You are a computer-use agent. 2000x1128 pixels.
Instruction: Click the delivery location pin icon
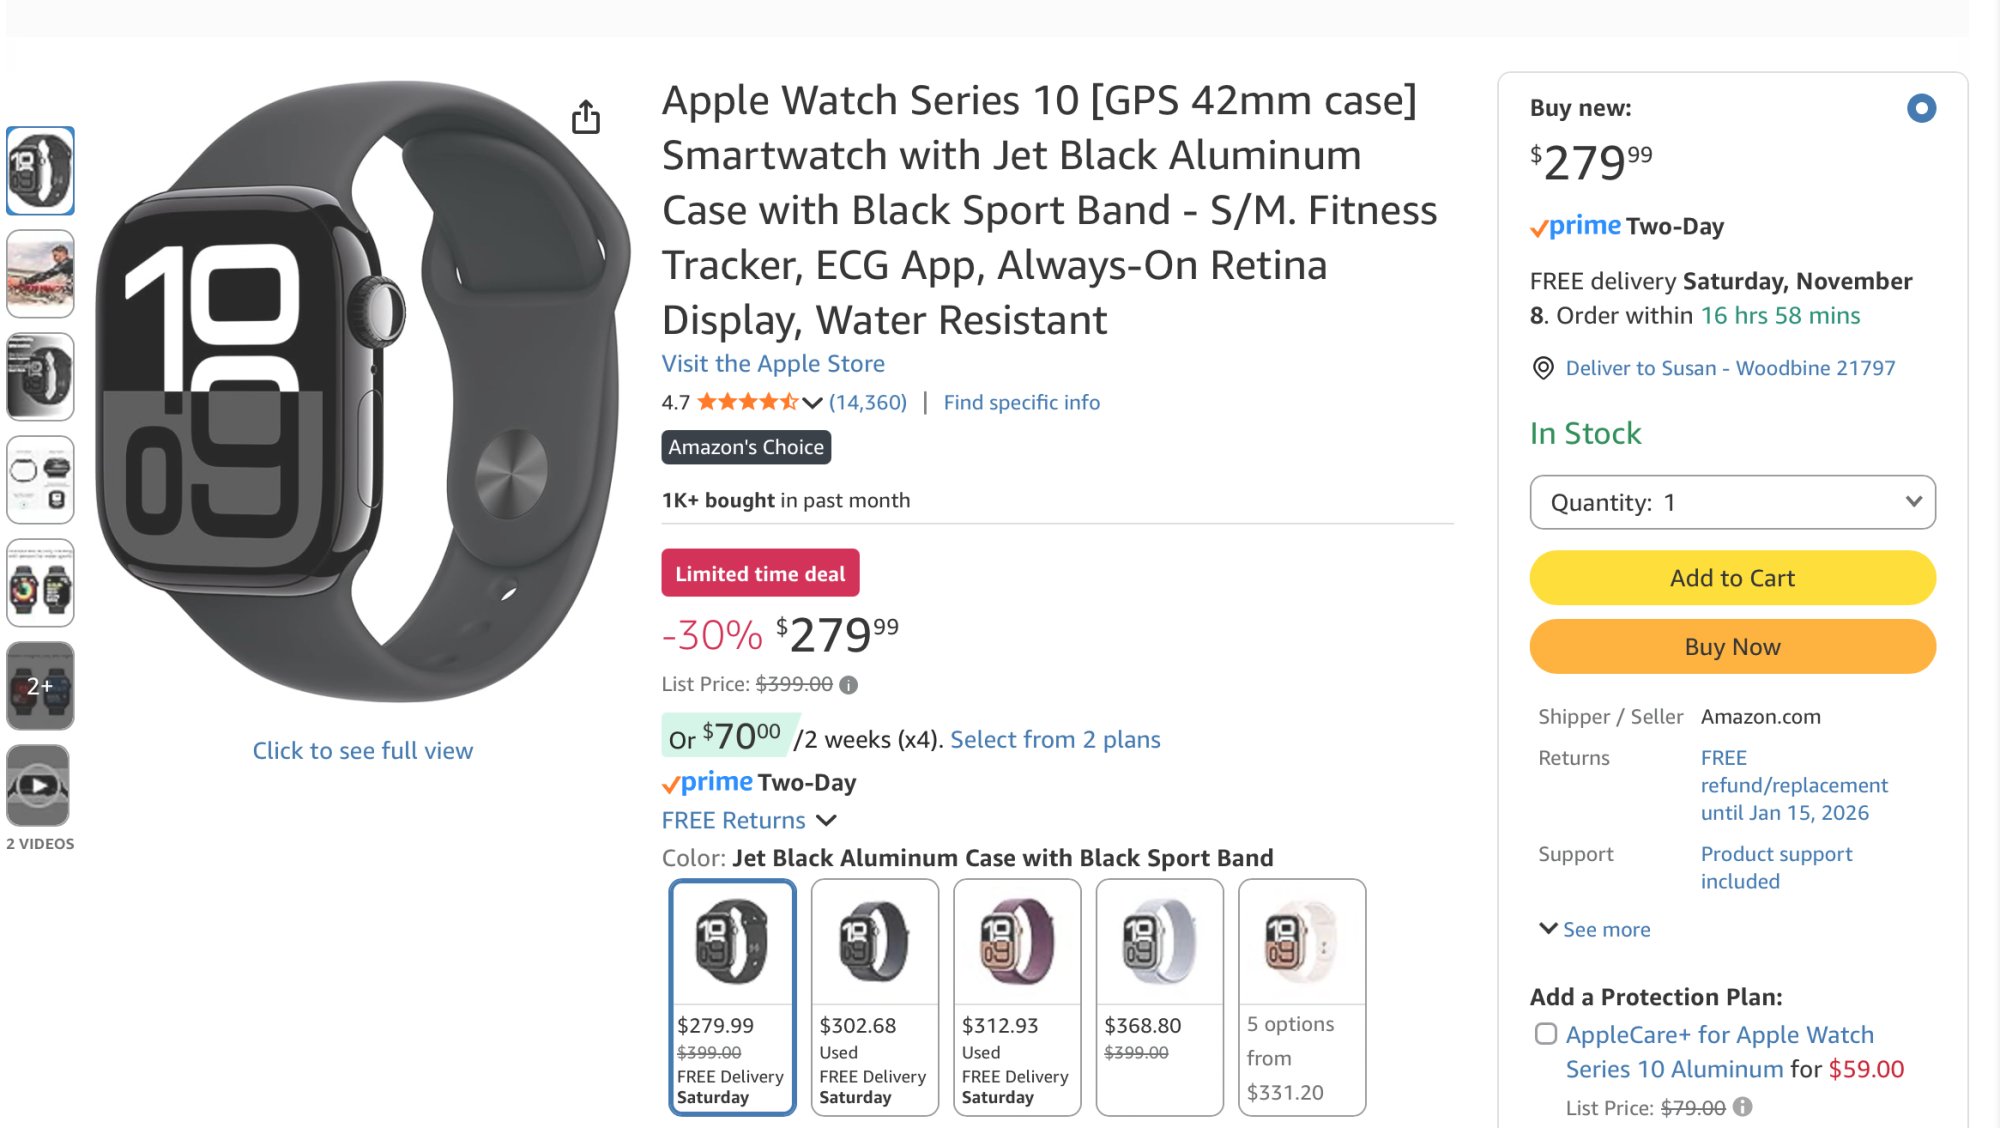1543,368
